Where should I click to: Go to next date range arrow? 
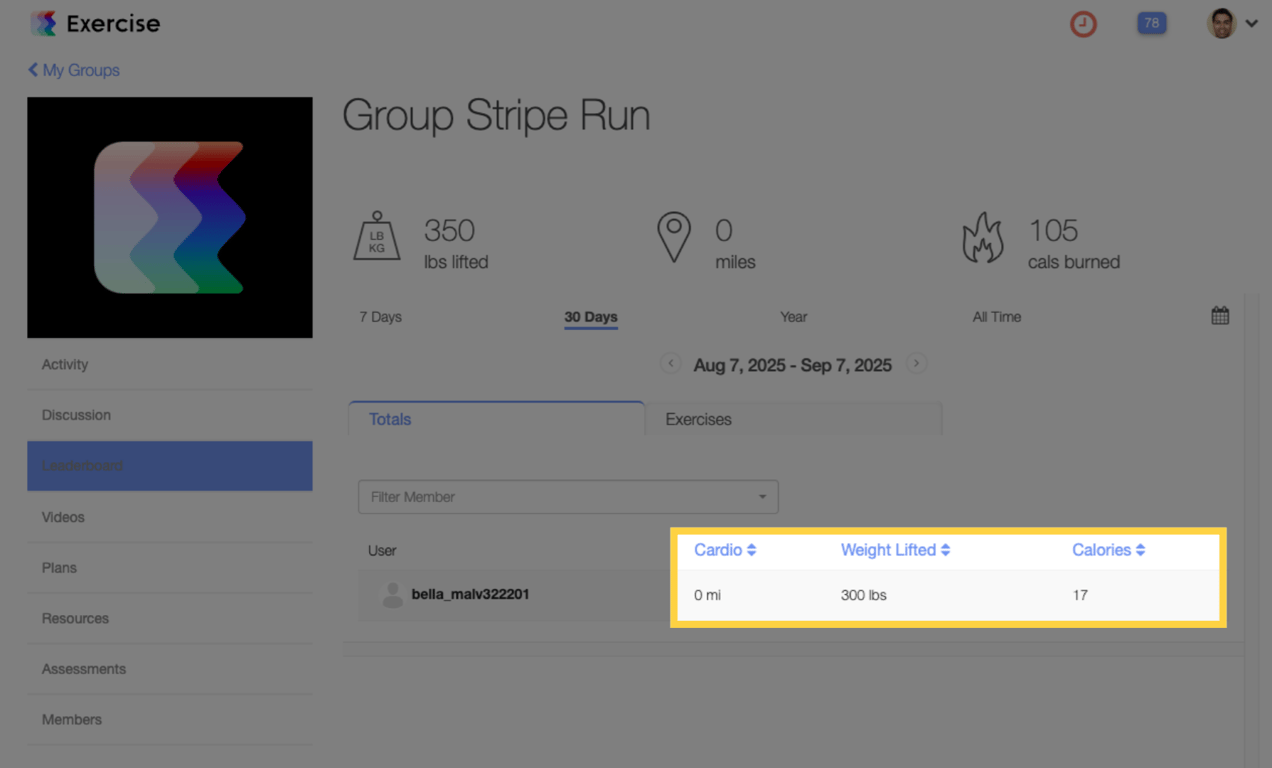(x=916, y=364)
